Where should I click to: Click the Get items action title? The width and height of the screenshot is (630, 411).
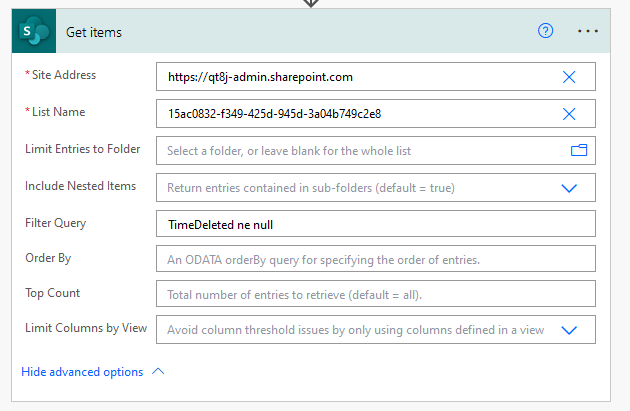94,32
